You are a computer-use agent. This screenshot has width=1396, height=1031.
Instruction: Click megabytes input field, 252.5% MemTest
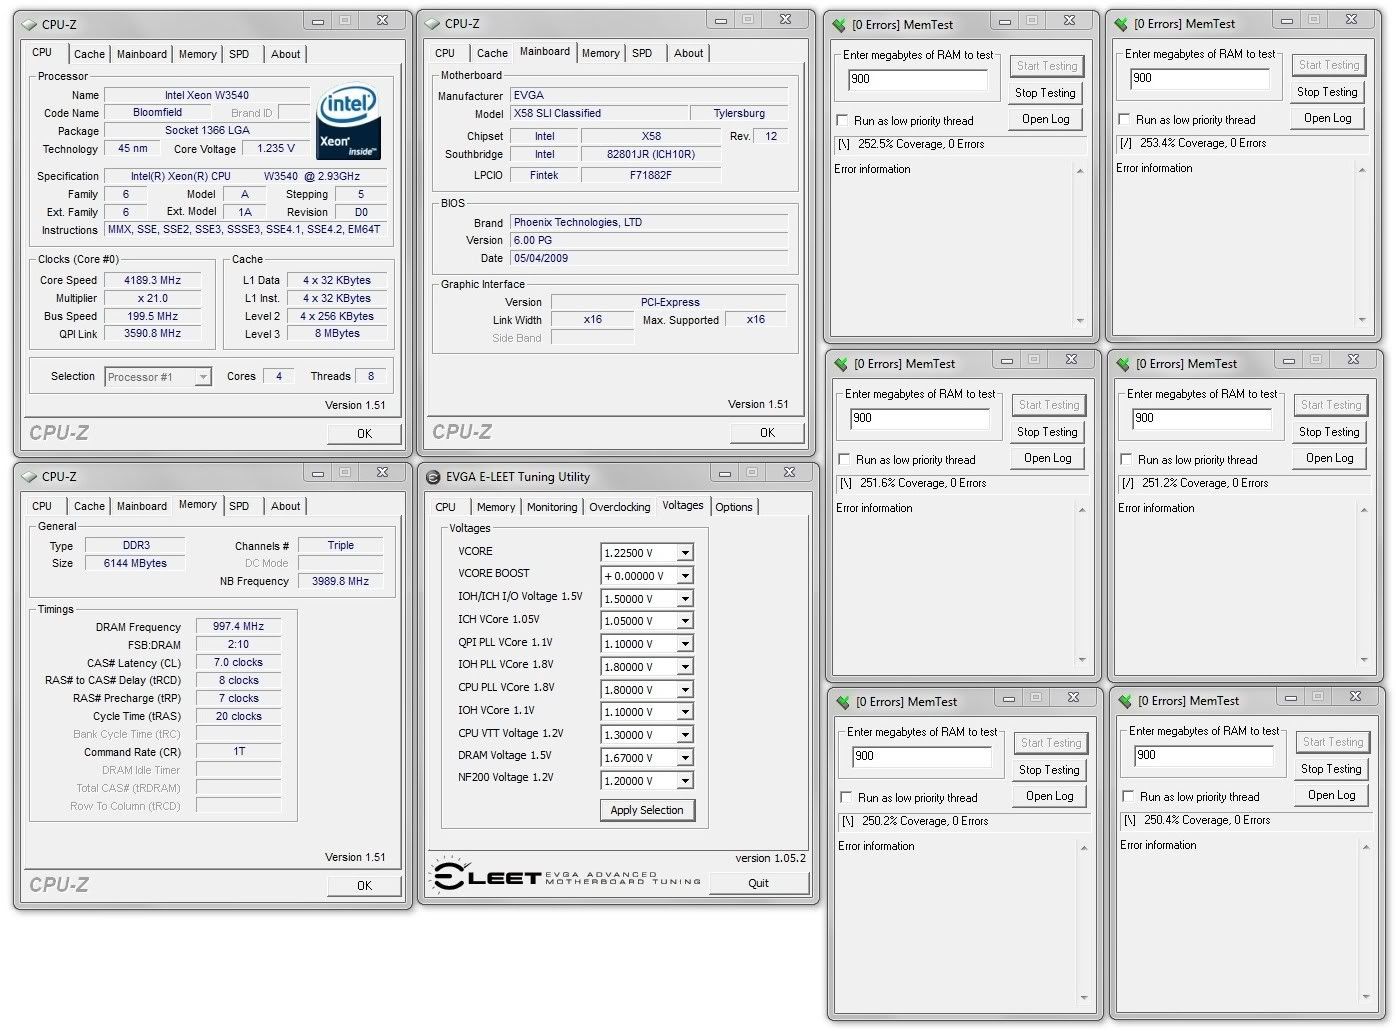[917, 79]
